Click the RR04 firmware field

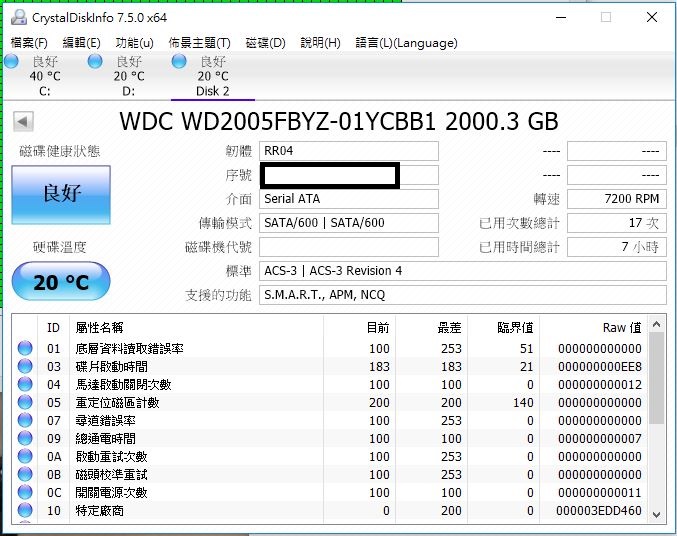[x=349, y=151]
